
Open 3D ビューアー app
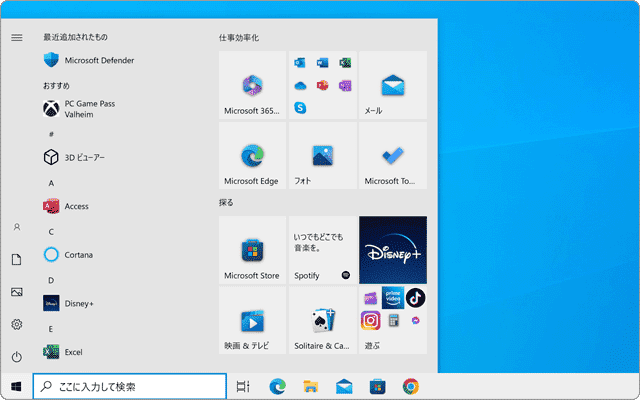pos(74,158)
